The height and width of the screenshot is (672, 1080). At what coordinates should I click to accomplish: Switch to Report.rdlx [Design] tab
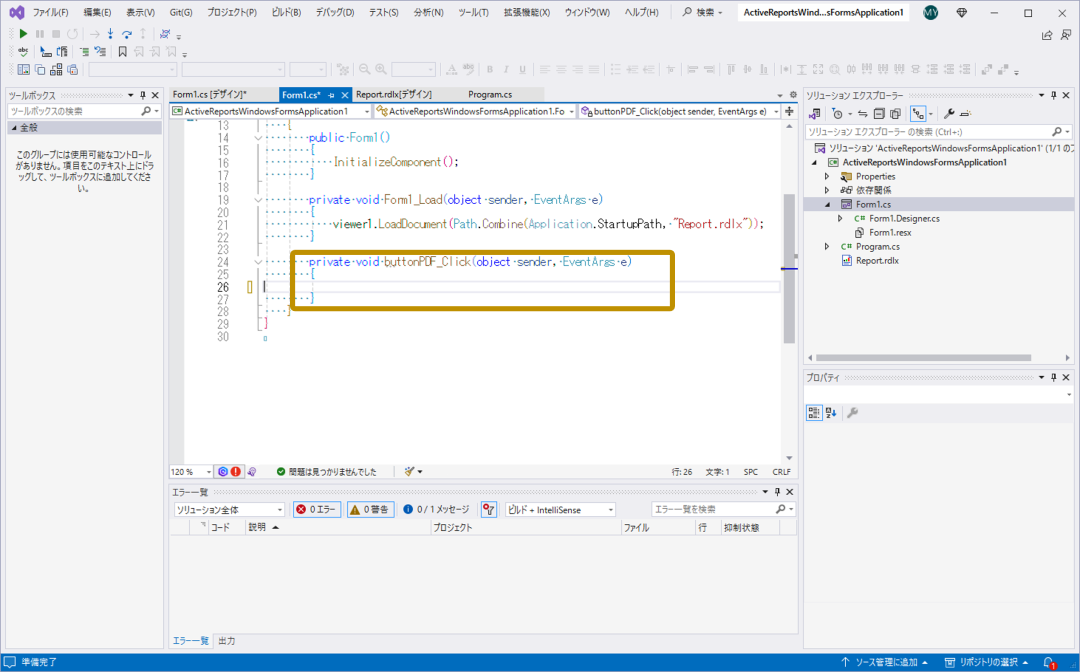point(394,94)
